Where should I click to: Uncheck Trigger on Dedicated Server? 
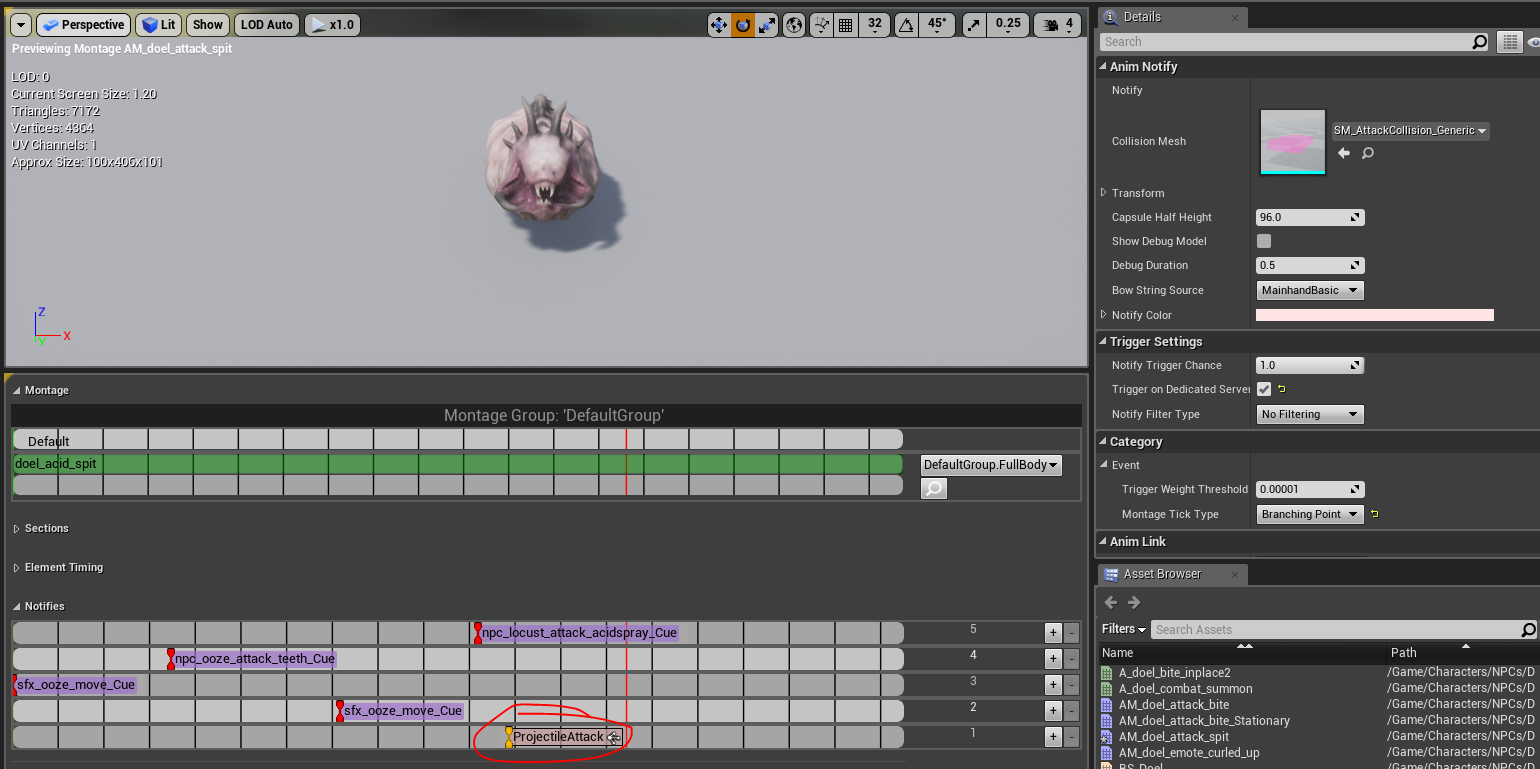tap(1264, 389)
